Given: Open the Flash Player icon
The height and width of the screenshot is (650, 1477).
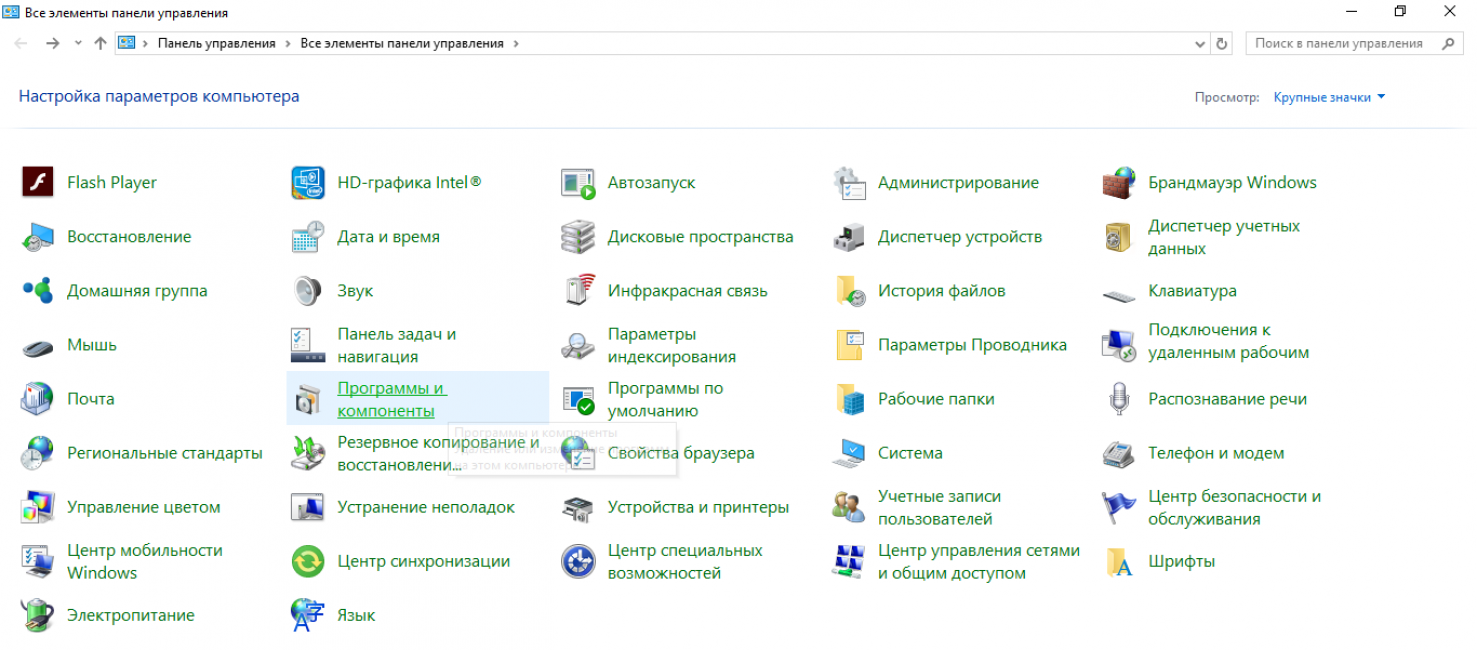Looking at the screenshot, I should 38,182.
